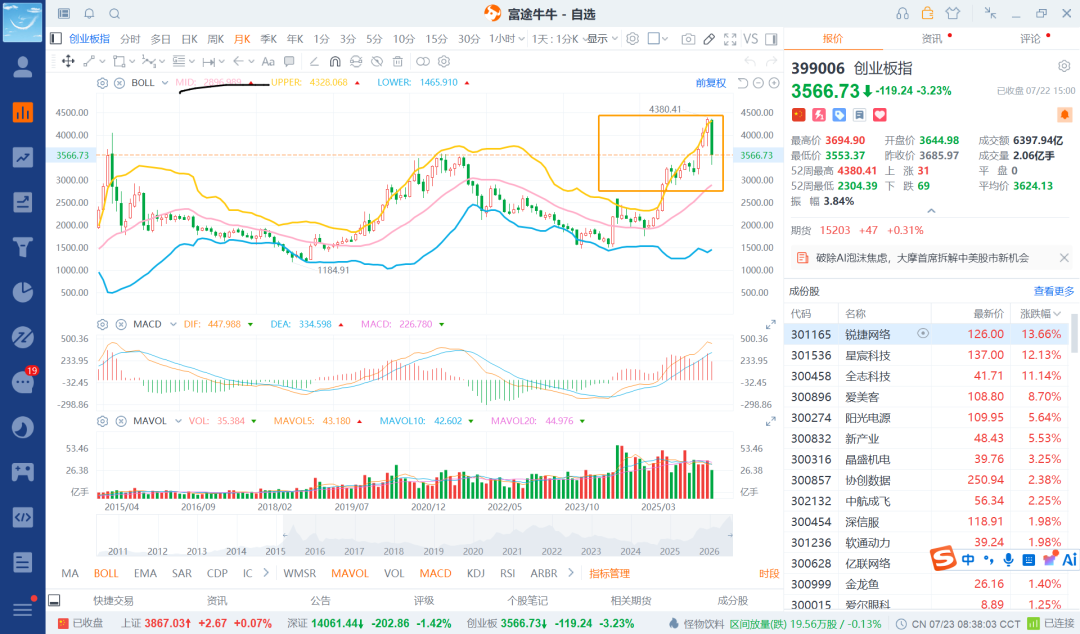Open the price alert bell icon
The height and width of the screenshot is (634, 1080).
click(x=1064, y=115)
